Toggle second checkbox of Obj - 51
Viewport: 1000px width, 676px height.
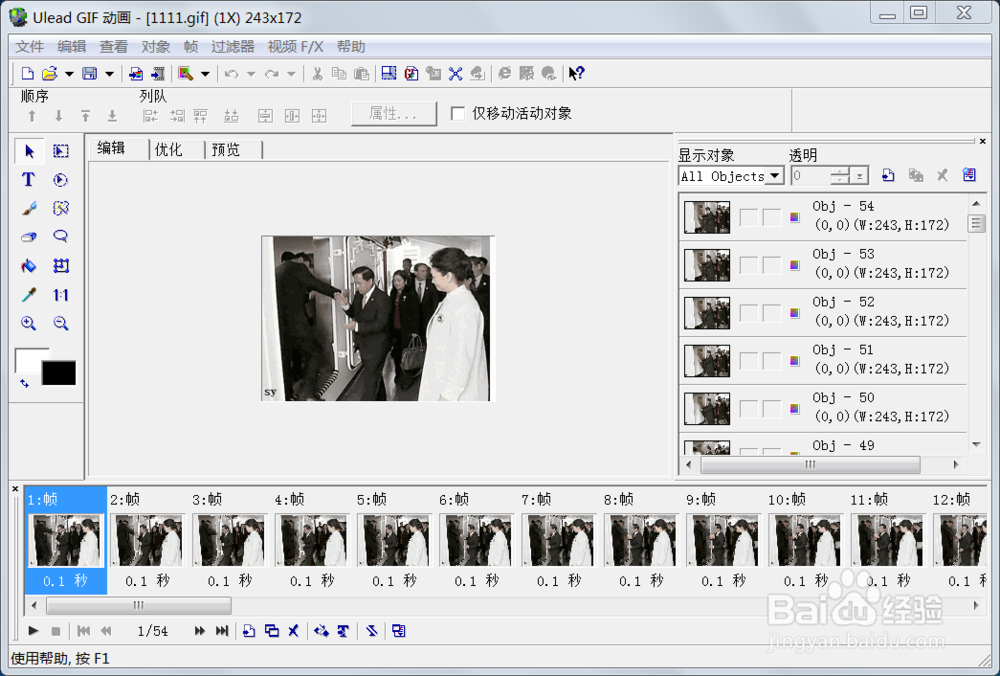click(x=772, y=361)
